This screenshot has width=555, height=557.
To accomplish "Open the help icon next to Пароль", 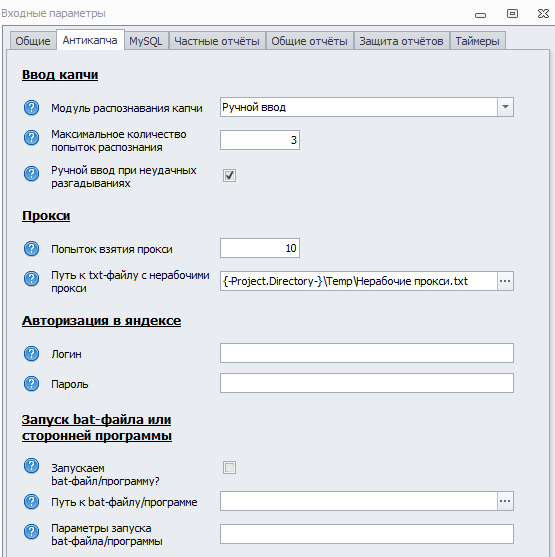I will pos(31,383).
